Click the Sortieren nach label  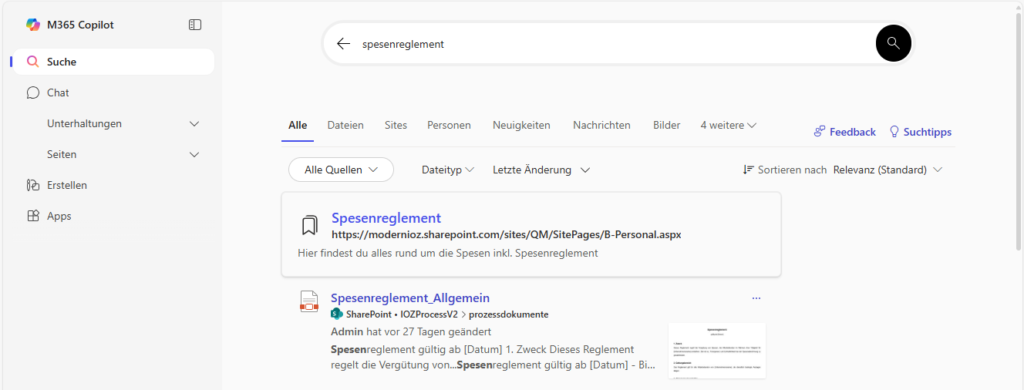(792, 170)
